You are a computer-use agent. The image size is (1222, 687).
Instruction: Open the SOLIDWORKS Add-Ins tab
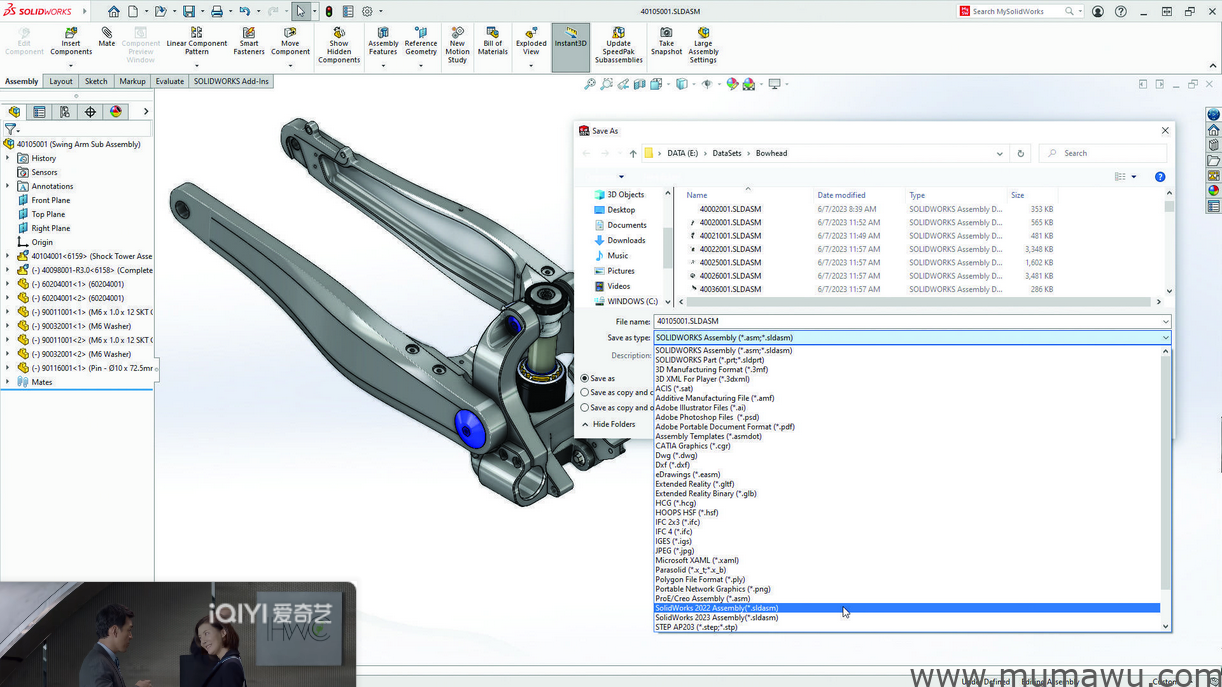231,81
